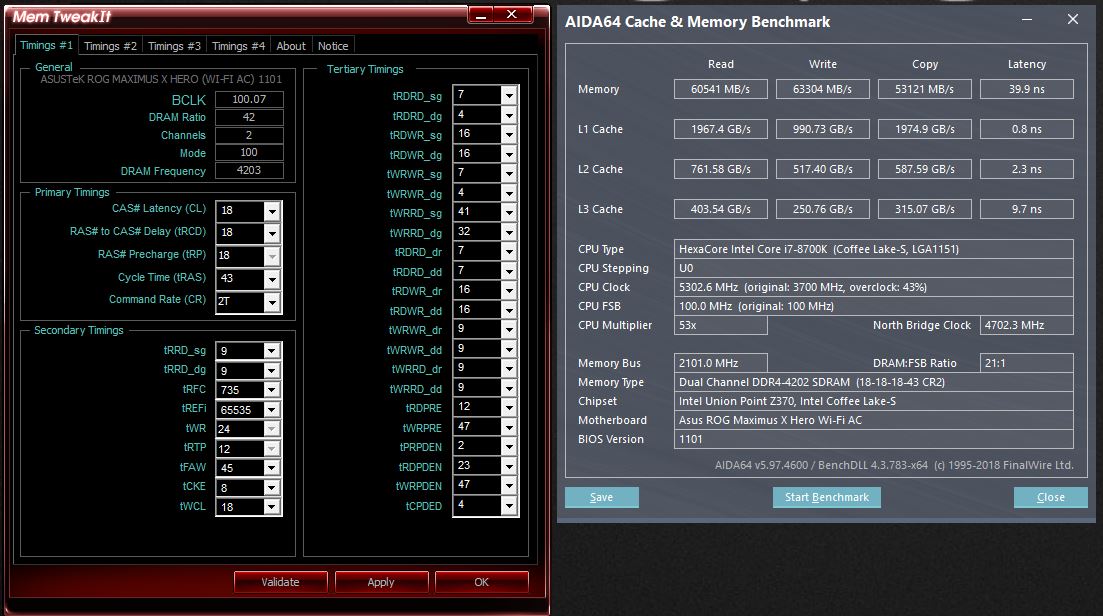Open tWRPDEN dropdown arrow

509,485
